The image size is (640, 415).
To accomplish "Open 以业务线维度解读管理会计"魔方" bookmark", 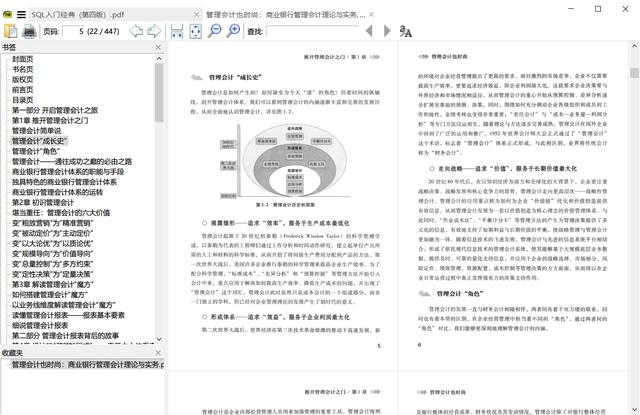I will (64, 305).
